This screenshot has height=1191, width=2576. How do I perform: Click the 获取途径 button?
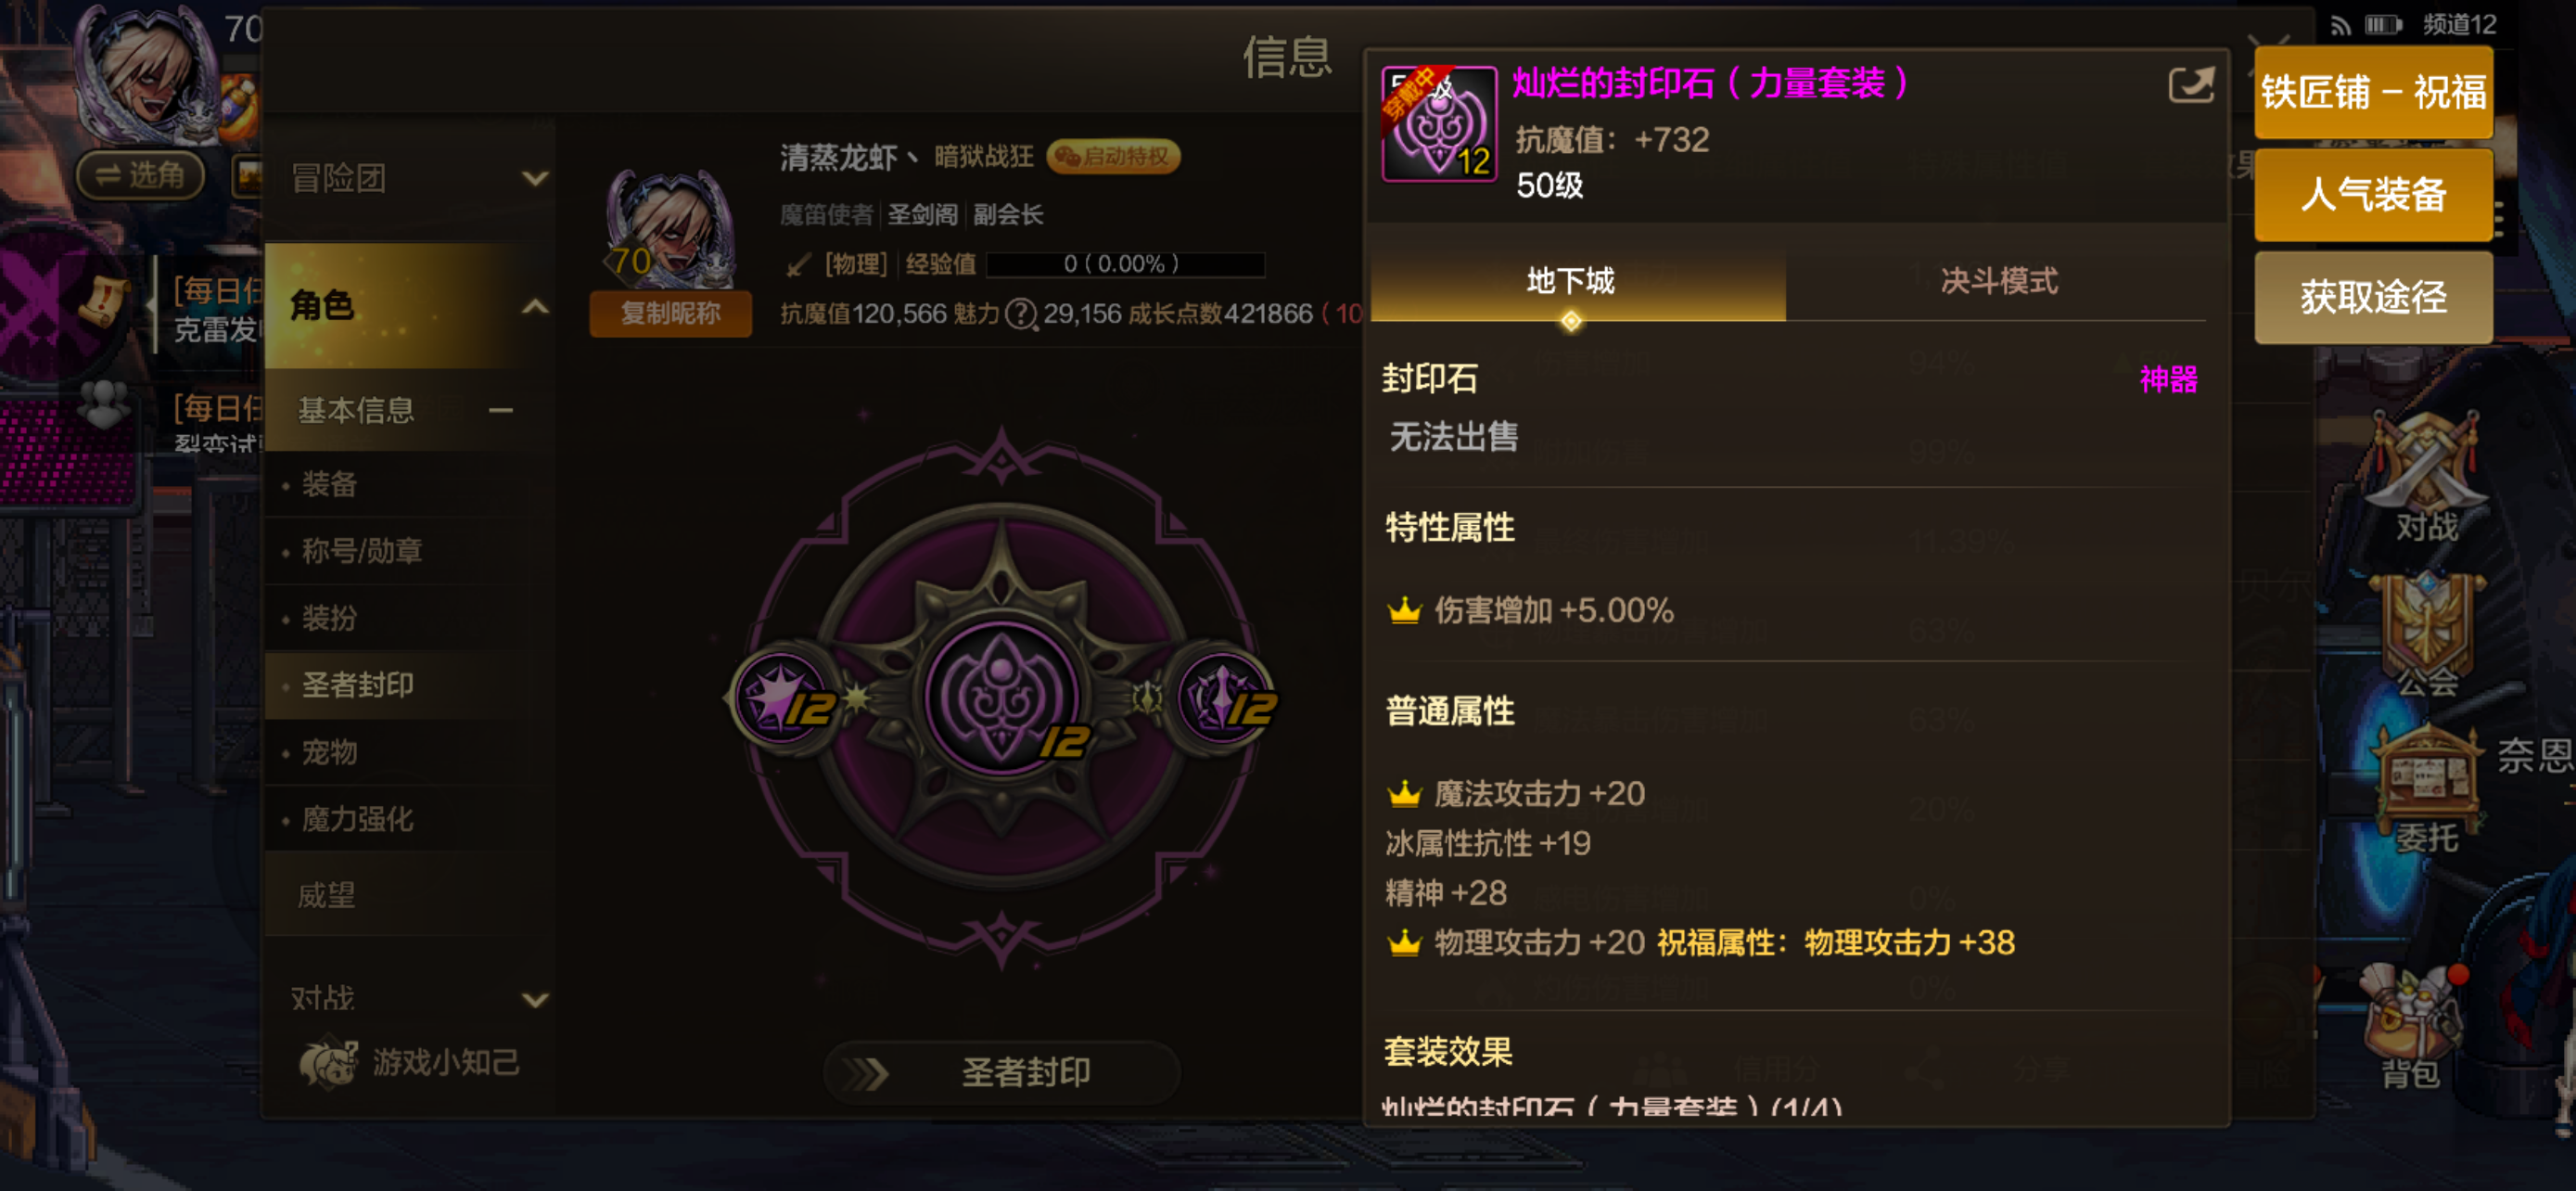click(2372, 297)
